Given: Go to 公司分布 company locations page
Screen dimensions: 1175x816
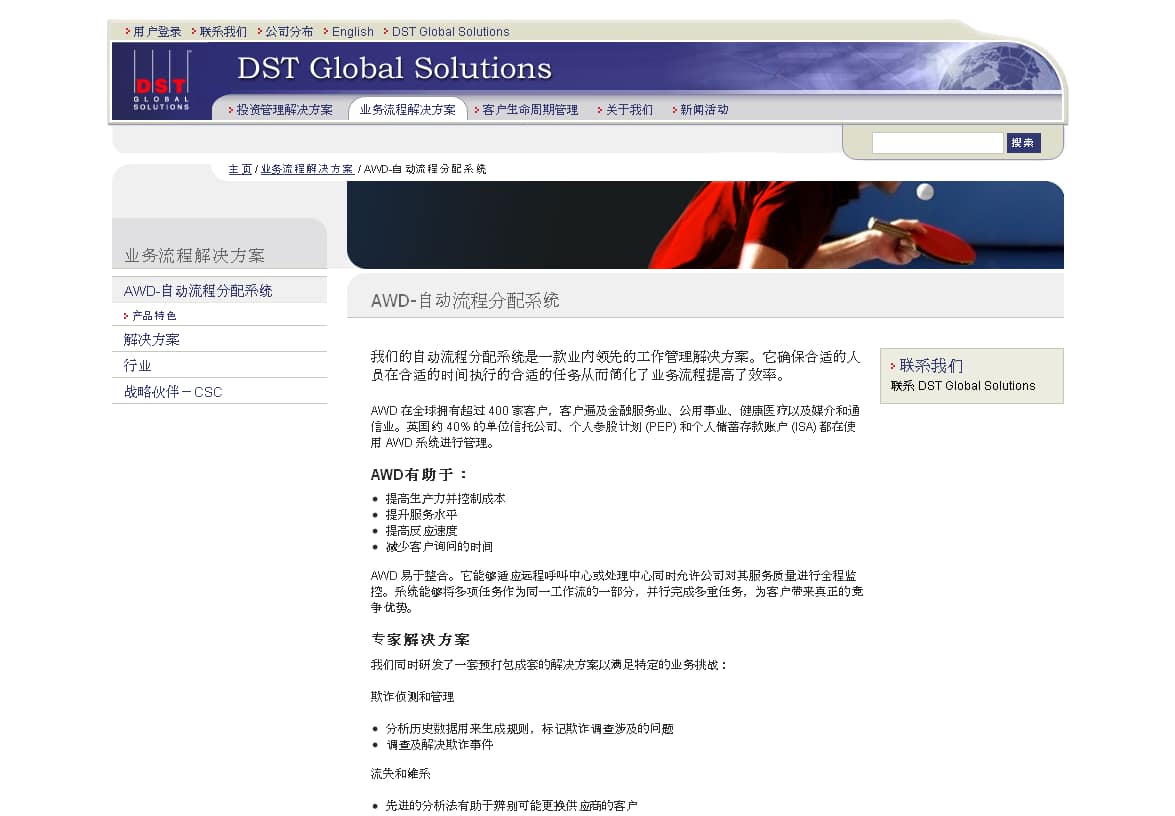Looking at the screenshot, I should (x=289, y=32).
